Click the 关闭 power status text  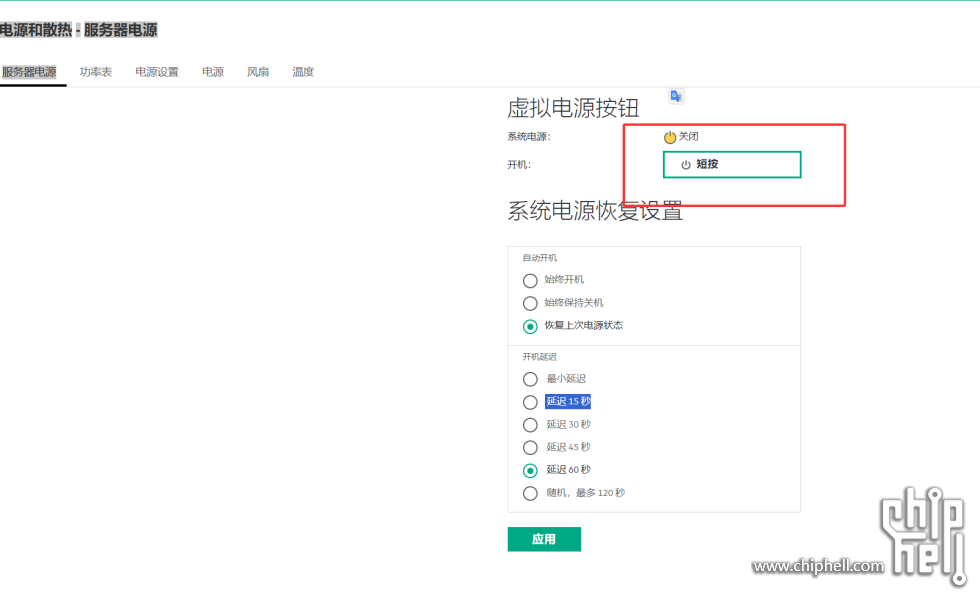pyautogui.click(x=689, y=136)
